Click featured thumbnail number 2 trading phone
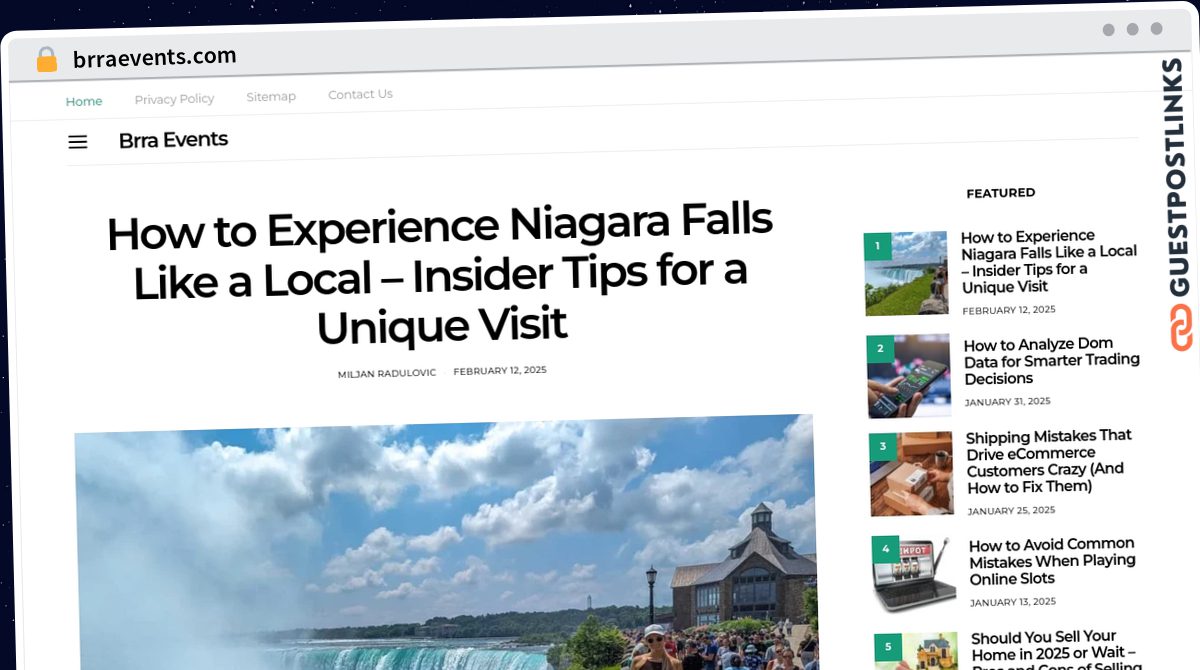Viewport: 1200px width, 670px height. tap(909, 375)
